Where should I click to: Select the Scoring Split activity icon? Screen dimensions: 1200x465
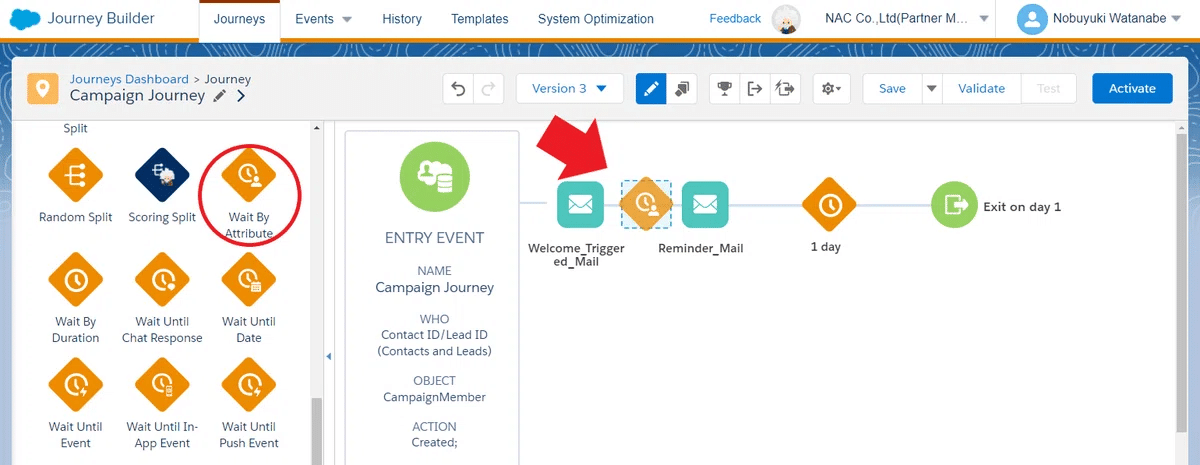click(162, 173)
